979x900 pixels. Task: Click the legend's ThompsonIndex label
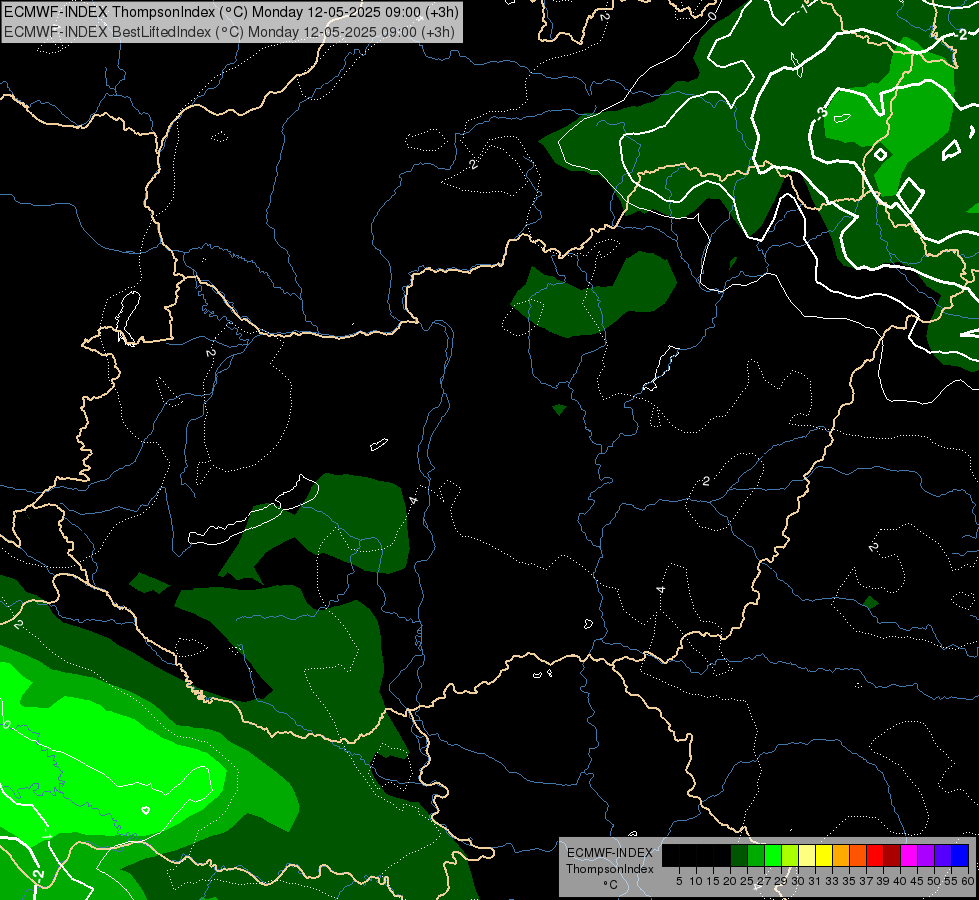pyautogui.click(x=610, y=869)
